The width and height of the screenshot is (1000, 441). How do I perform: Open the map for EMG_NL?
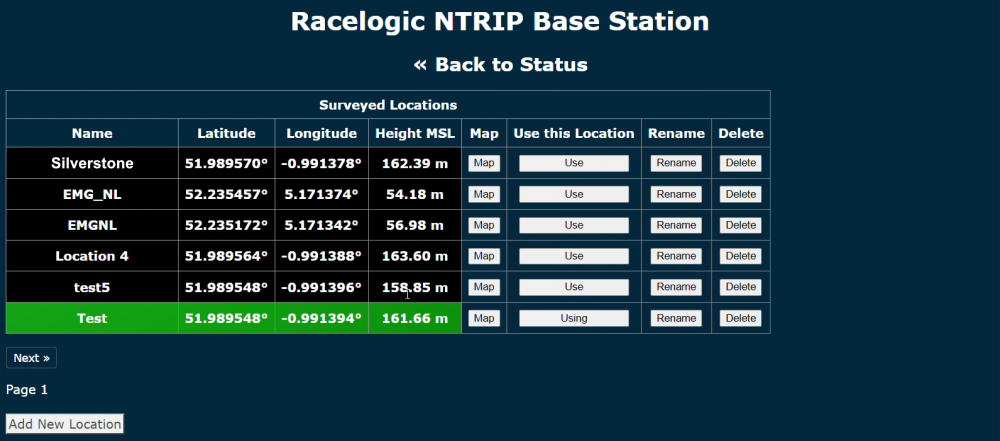pos(484,194)
